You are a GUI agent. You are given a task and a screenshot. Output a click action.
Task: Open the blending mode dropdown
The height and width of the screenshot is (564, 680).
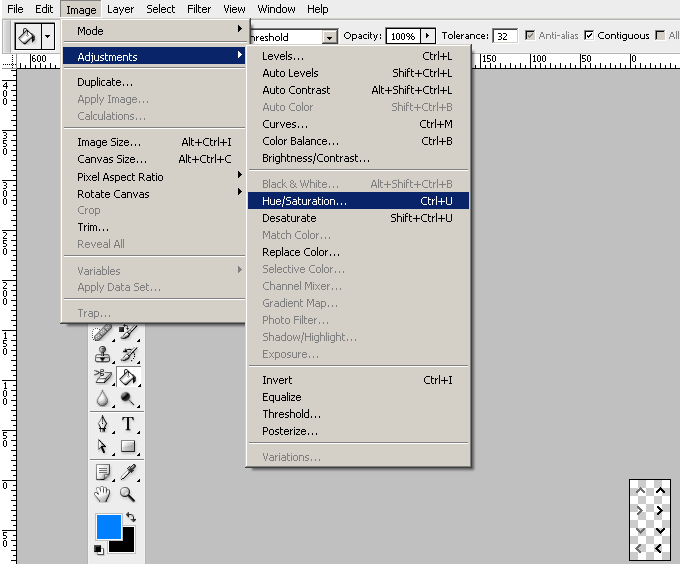click(329, 37)
